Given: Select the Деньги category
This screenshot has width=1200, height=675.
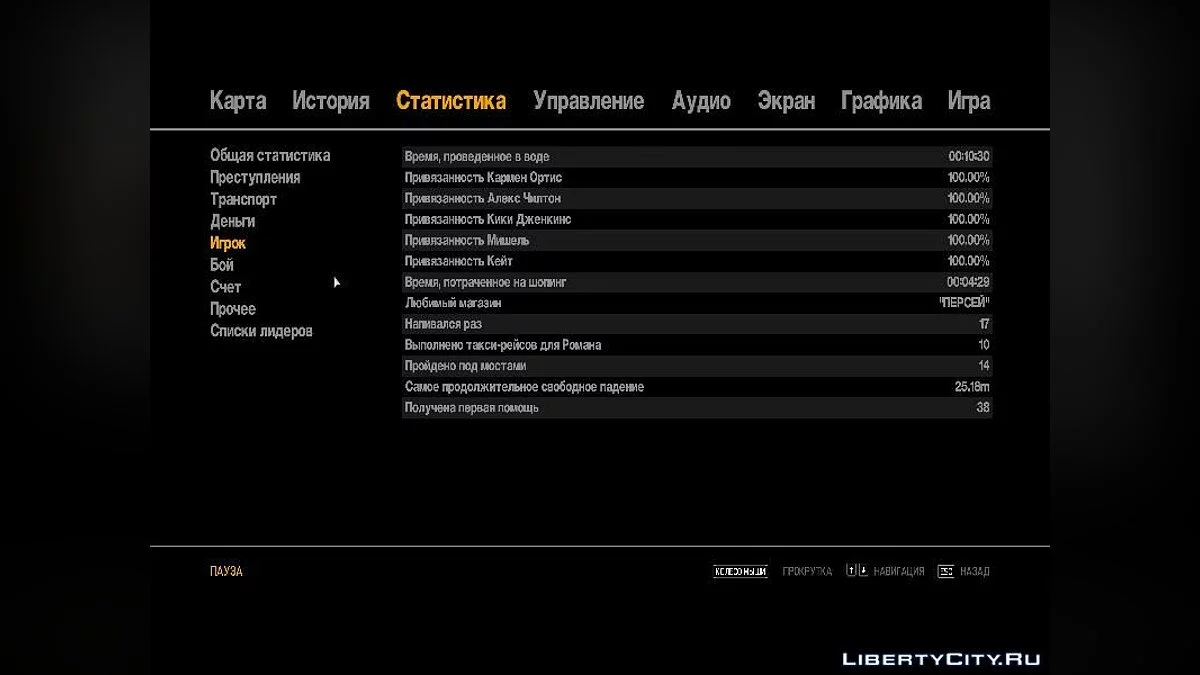Looking at the screenshot, I should (x=232, y=221).
